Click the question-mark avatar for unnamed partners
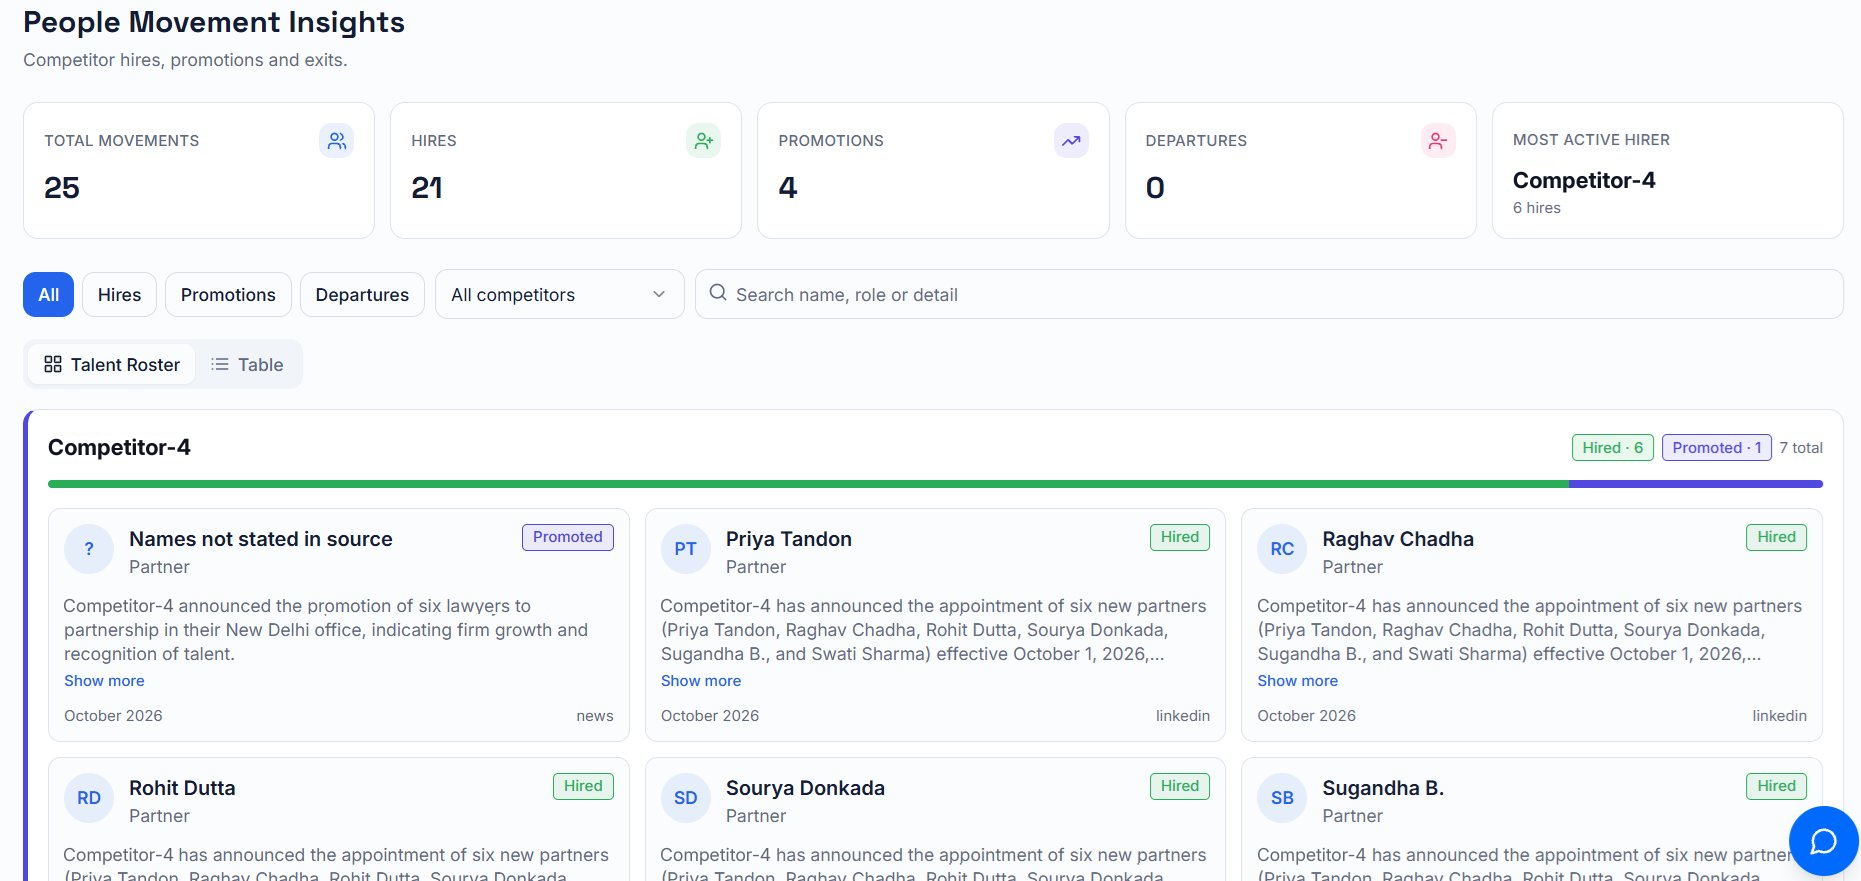 click(x=89, y=549)
